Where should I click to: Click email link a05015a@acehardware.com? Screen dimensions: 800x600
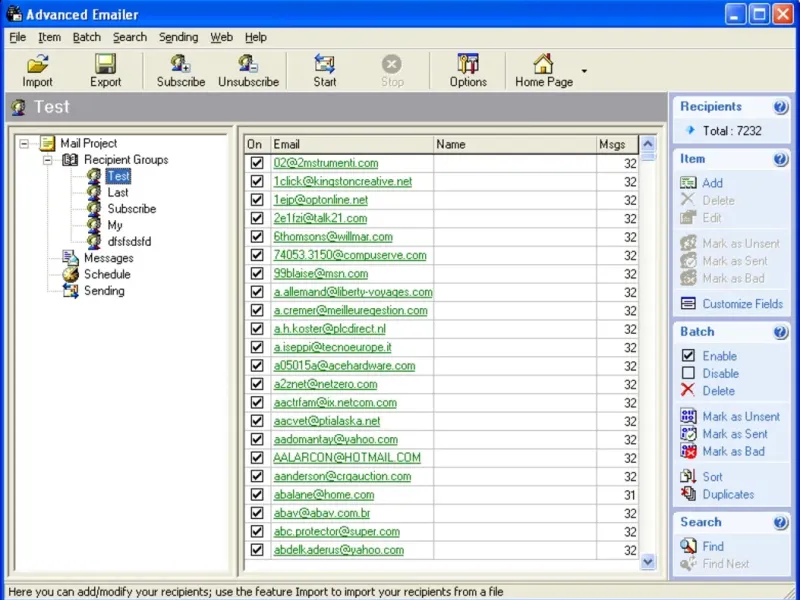[x=344, y=366]
